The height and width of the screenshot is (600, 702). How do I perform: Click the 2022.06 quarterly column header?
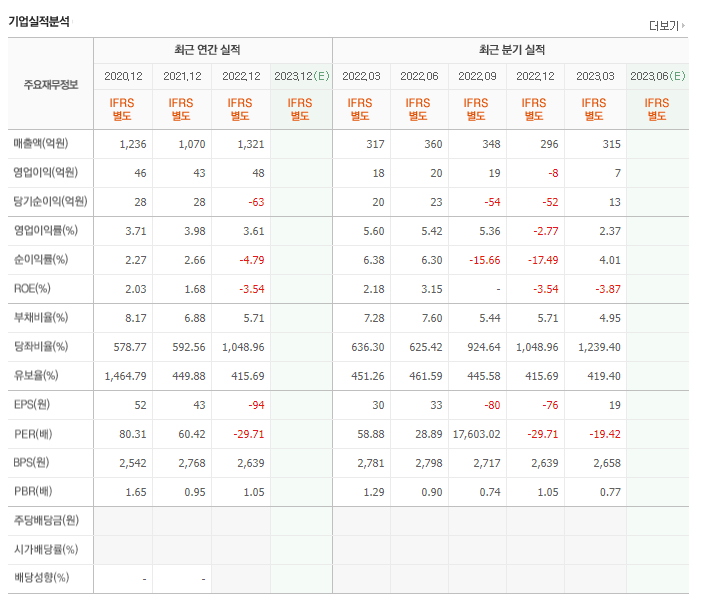pos(419,76)
